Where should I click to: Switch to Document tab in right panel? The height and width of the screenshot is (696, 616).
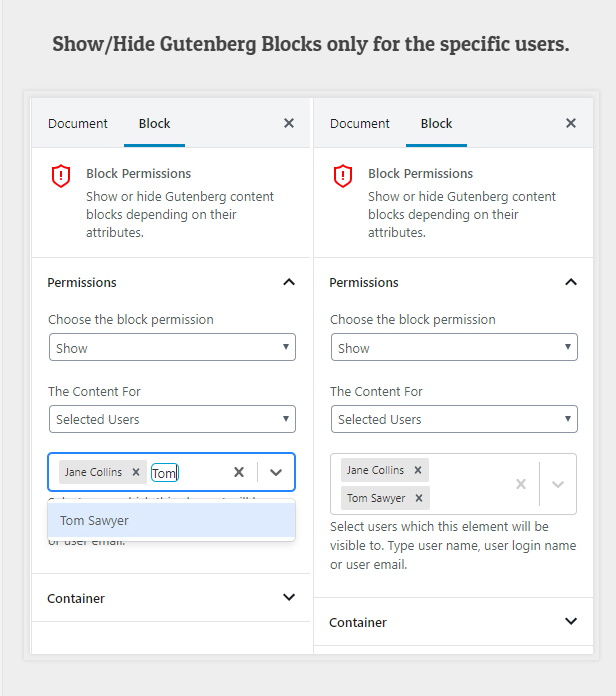click(x=360, y=124)
